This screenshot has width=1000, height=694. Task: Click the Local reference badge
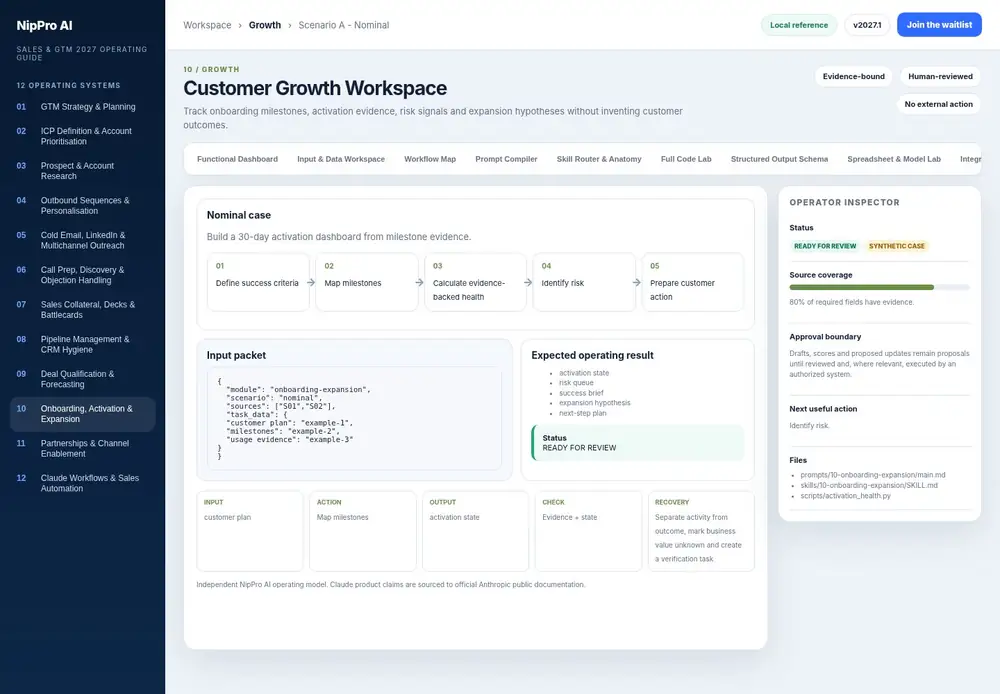(x=798, y=25)
